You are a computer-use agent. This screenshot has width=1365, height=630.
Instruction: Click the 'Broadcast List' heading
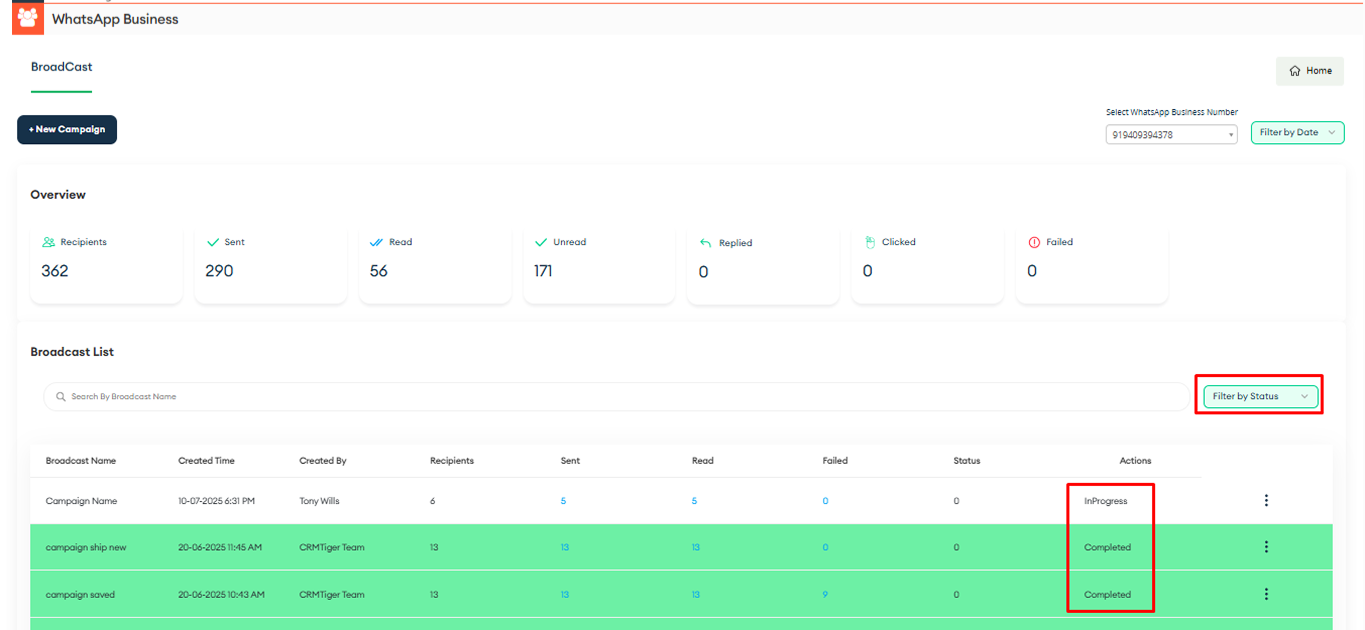click(72, 352)
